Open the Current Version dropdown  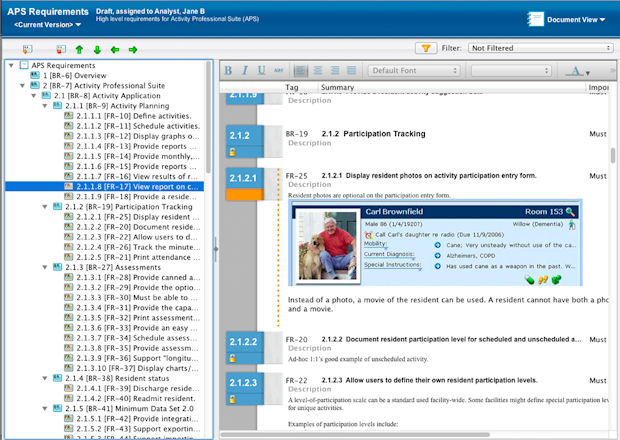click(47, 25)
